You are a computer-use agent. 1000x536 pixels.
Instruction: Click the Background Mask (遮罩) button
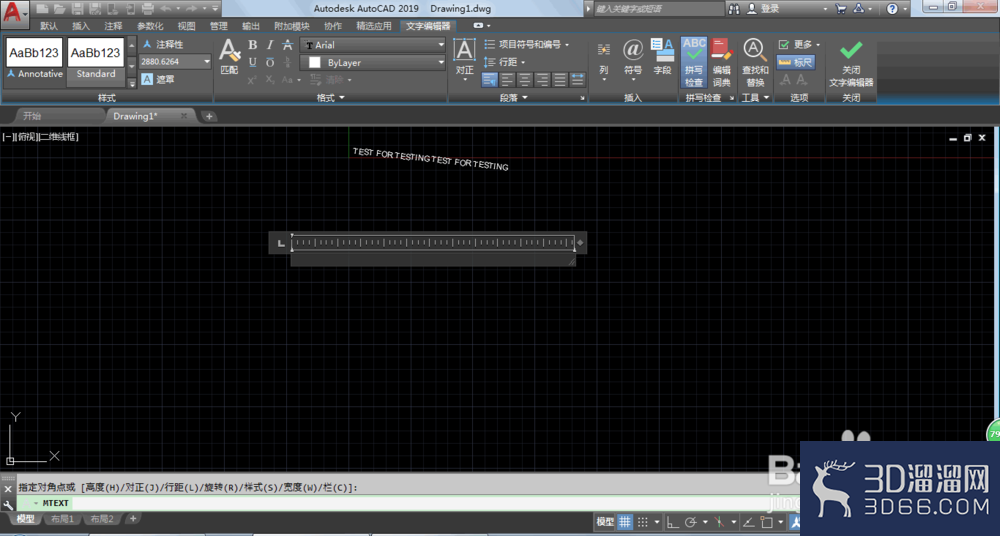(x=158, y=80)
